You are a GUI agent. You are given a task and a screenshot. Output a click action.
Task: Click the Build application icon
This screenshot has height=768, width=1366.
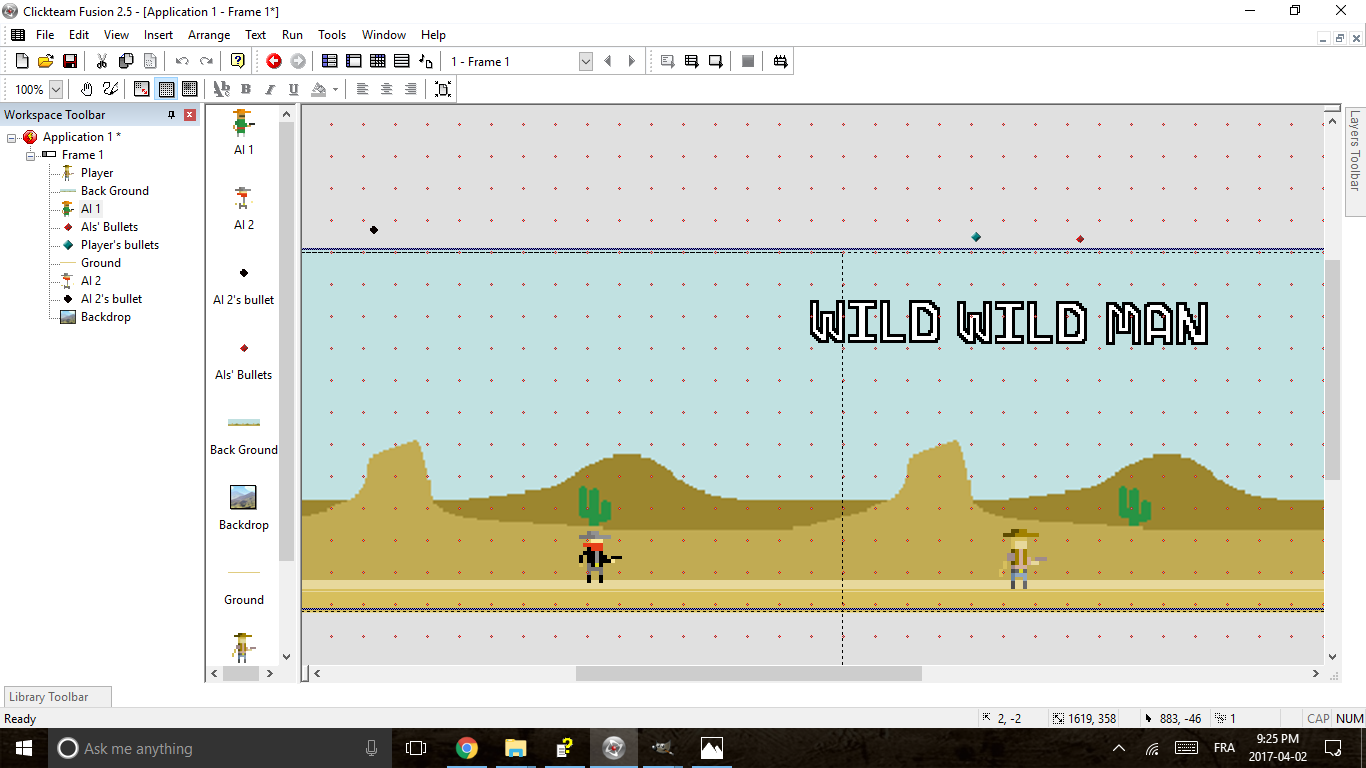coord(781,61)
